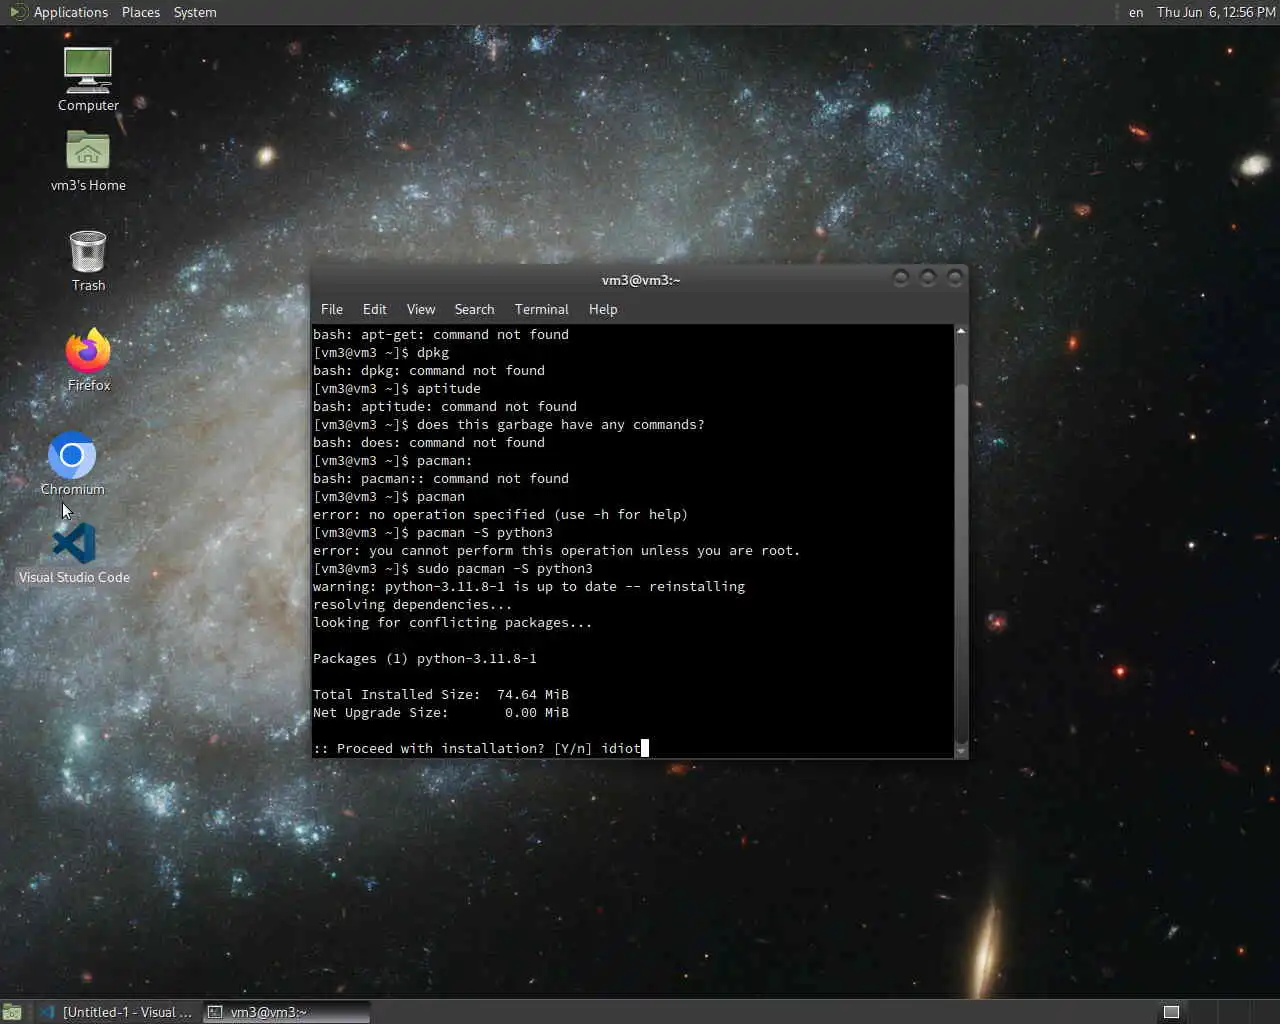The image size is (1280, 1024).
Task: Click 'error: you cannot perform this operation' line
Action: click(x=557, y=551)
